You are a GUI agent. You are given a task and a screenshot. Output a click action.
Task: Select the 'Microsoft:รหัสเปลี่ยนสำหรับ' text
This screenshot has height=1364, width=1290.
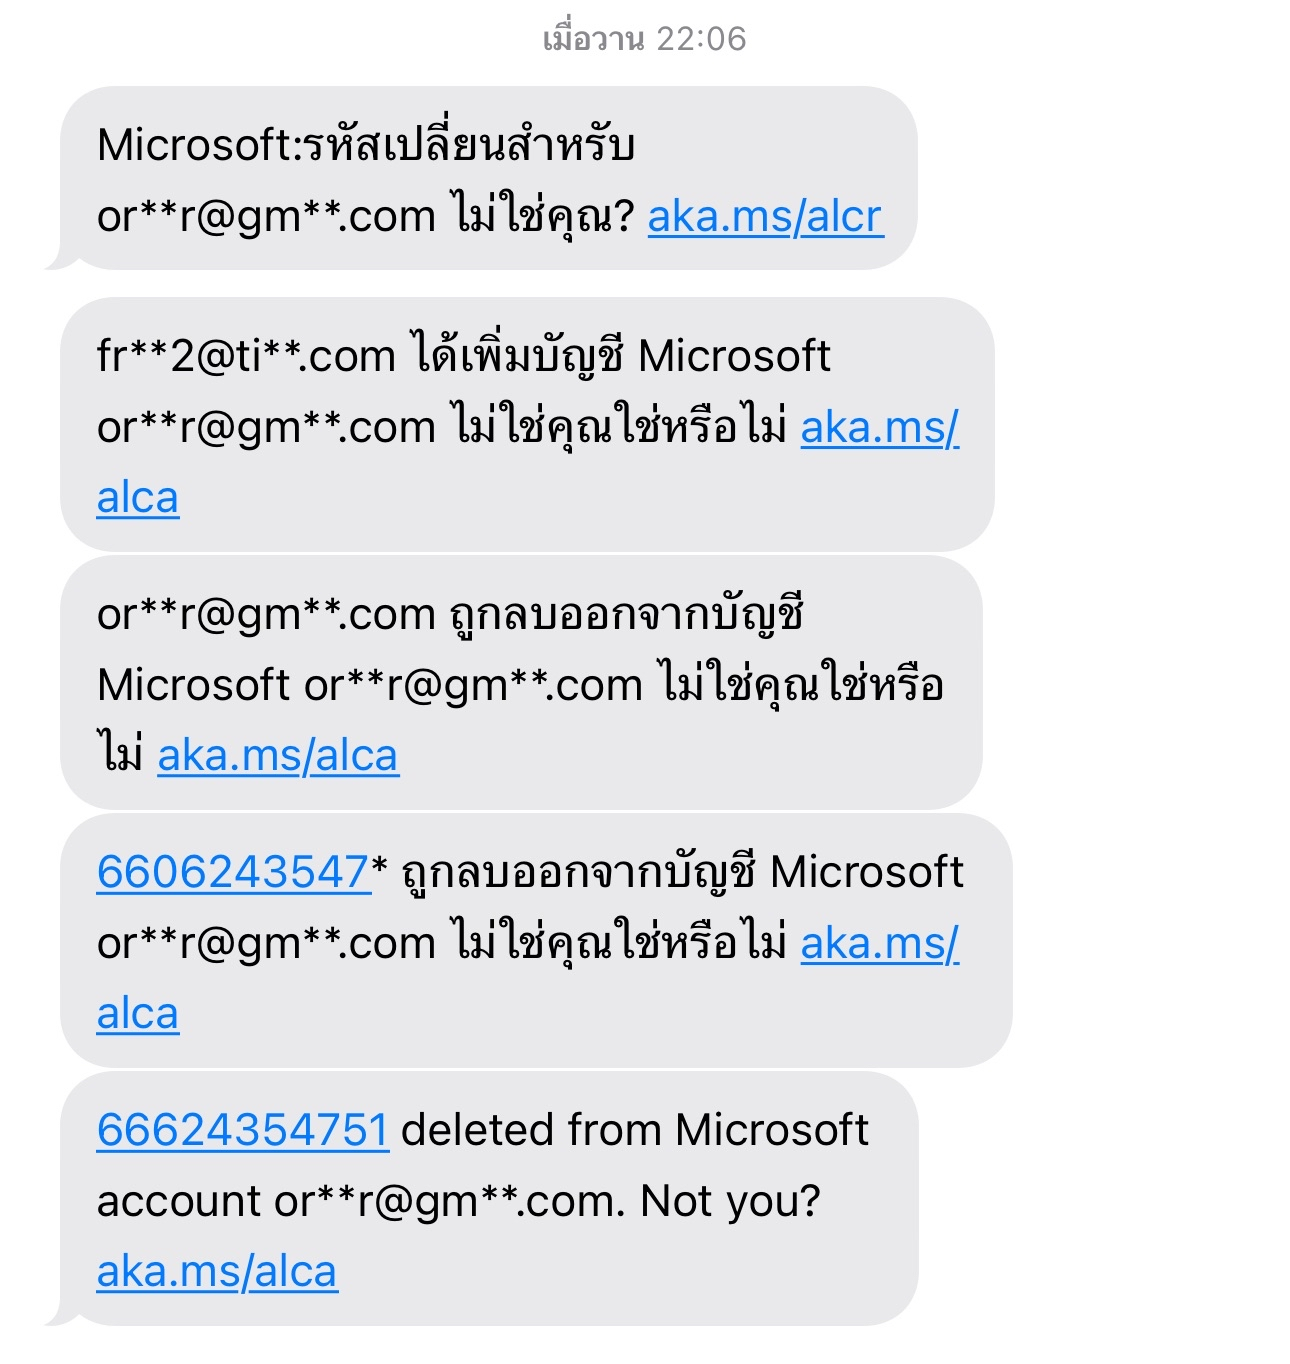coord(366,145)
